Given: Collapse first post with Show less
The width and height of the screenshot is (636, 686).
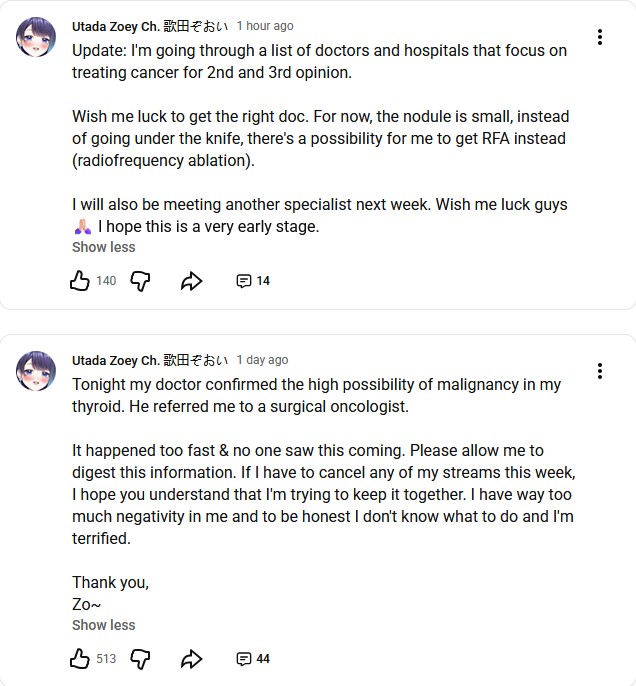Looking at the screenshot, I should [103, 247].
